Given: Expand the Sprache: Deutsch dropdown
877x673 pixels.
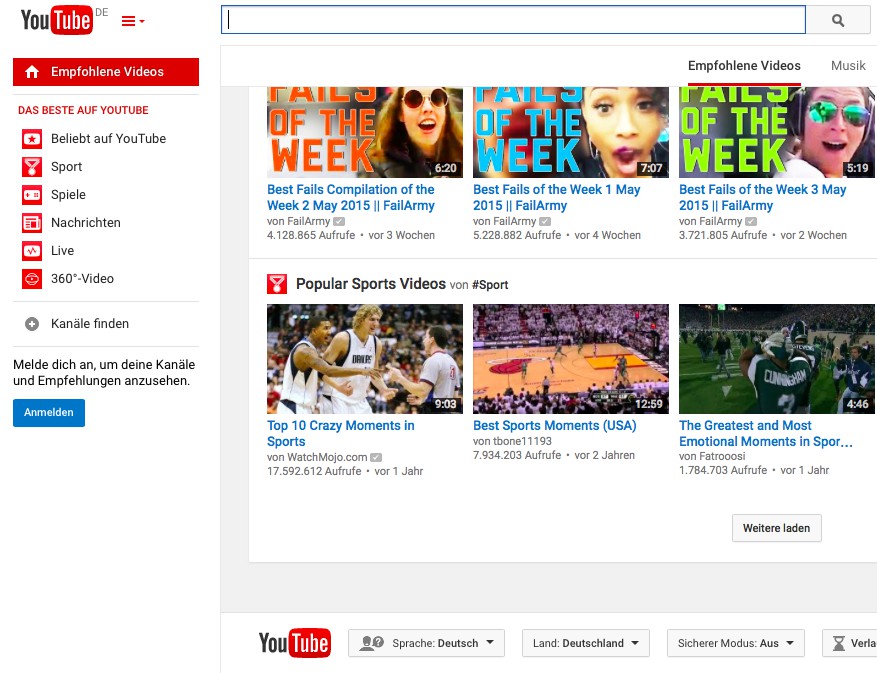Looking at the screenshot, I should coord(426,643).
